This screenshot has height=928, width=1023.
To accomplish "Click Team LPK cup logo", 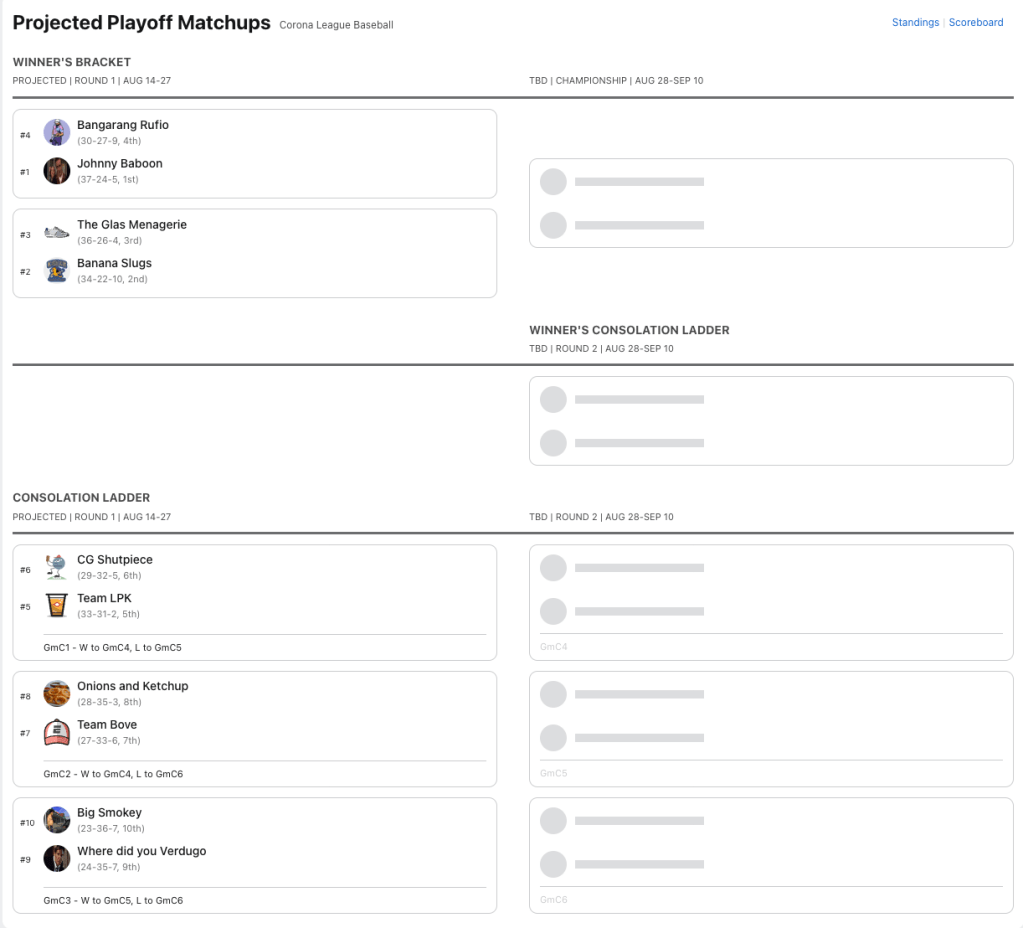I will tap(57, 606).
